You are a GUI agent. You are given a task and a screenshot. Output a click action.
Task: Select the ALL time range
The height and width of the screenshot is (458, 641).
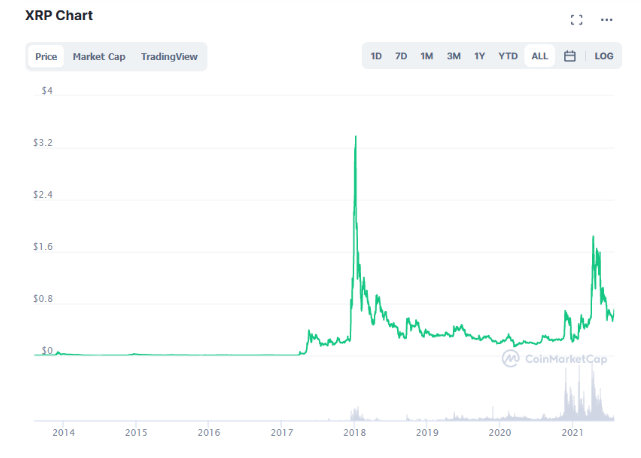(x=539, y=56)
